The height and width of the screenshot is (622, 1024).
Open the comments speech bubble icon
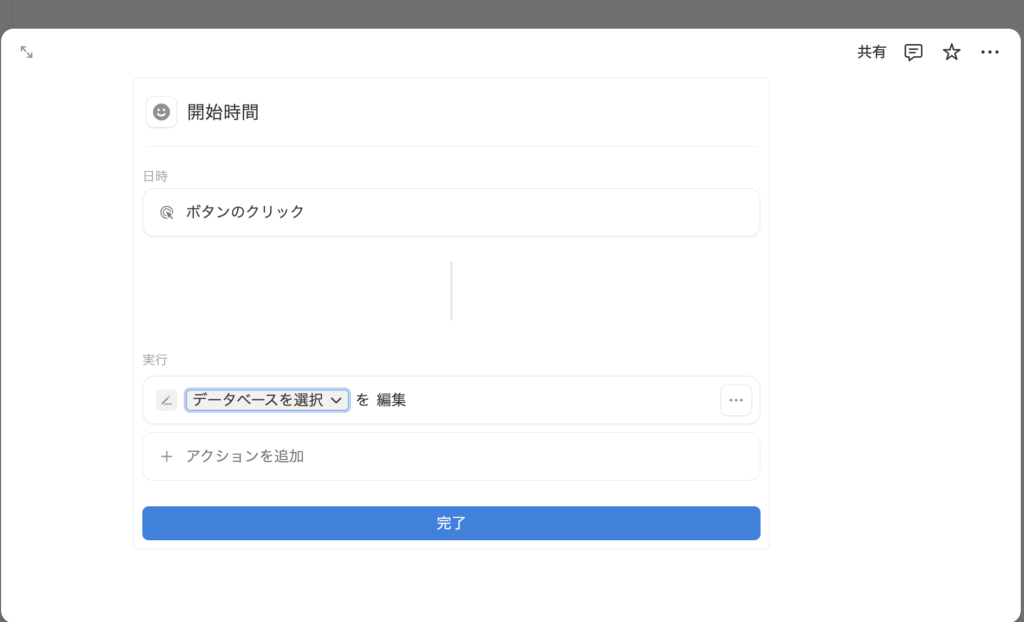click(x=913, y=53)
